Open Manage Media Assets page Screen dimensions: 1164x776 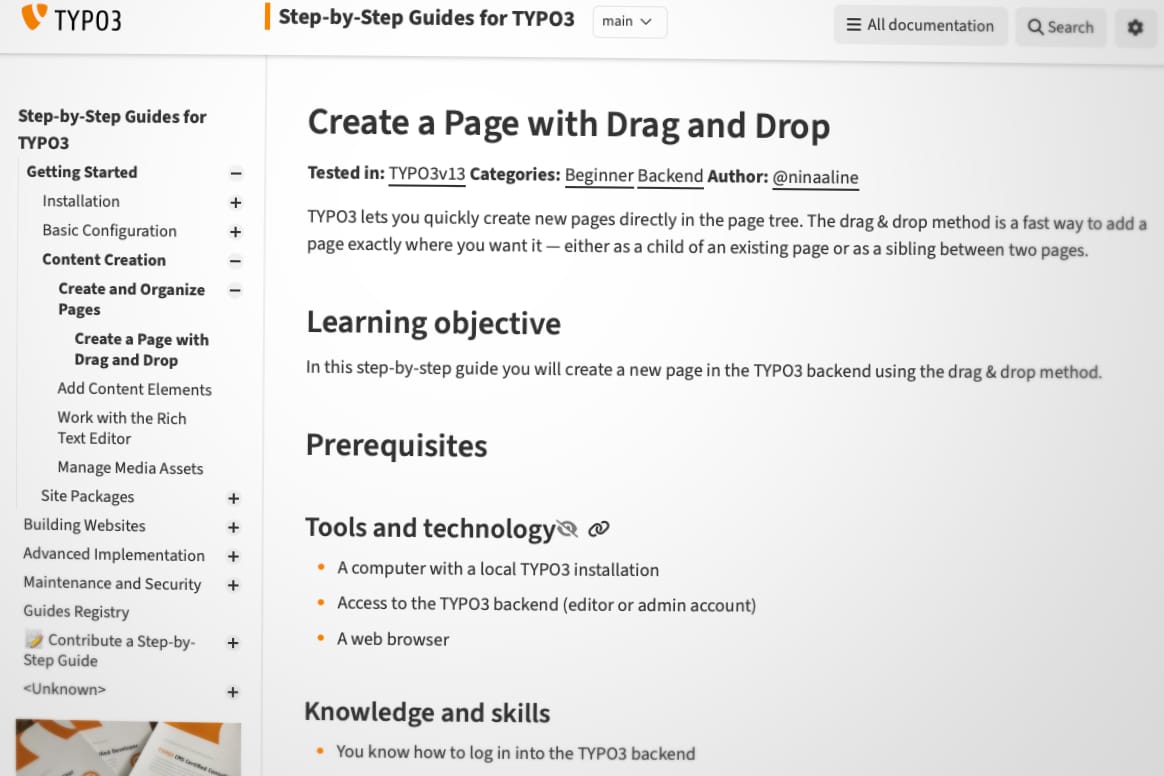pos(130,468)
